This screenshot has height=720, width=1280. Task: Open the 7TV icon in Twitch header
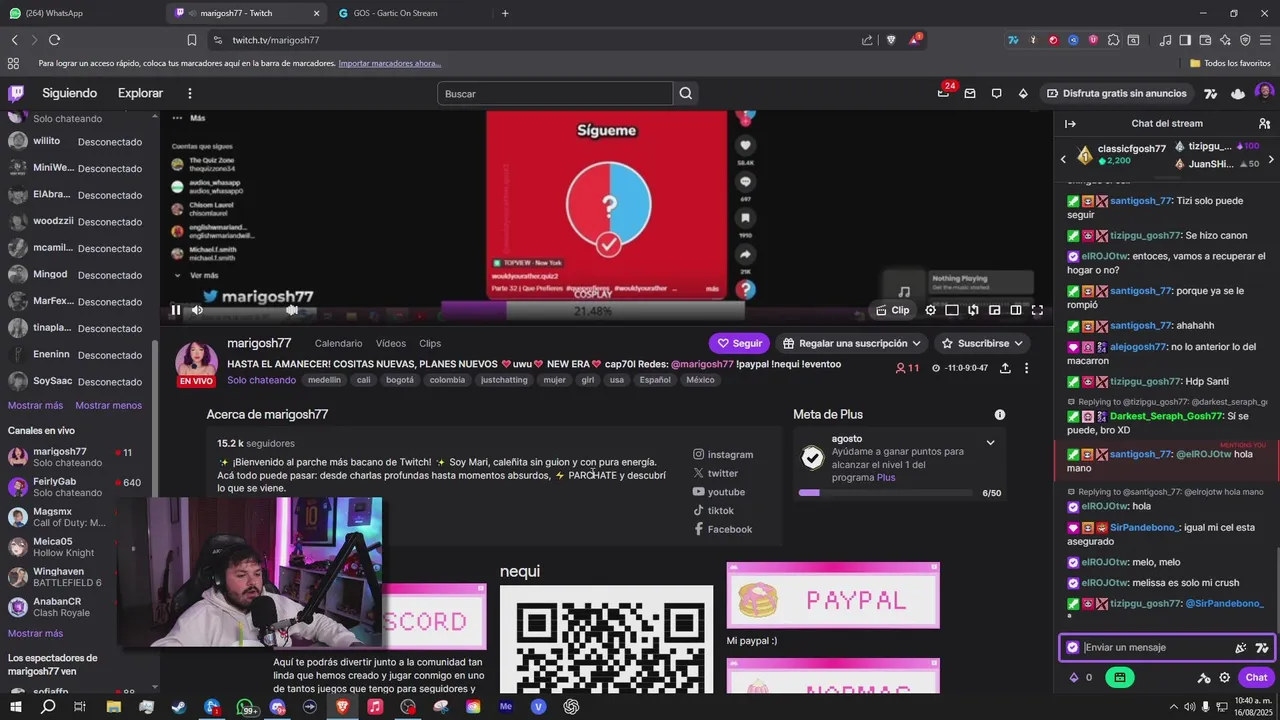pyautogui.click(x=1211, y=93)
